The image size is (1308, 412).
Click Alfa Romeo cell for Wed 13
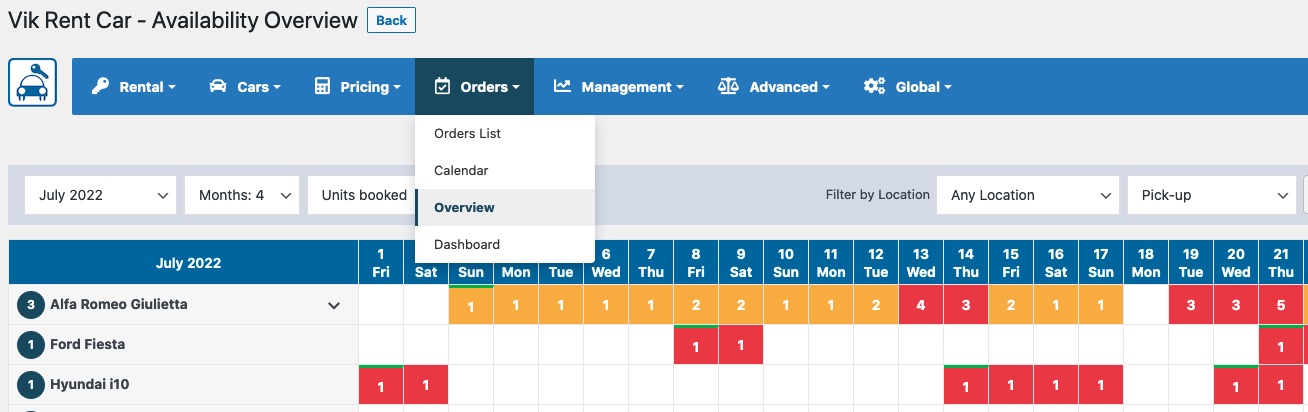click(921, 305)
